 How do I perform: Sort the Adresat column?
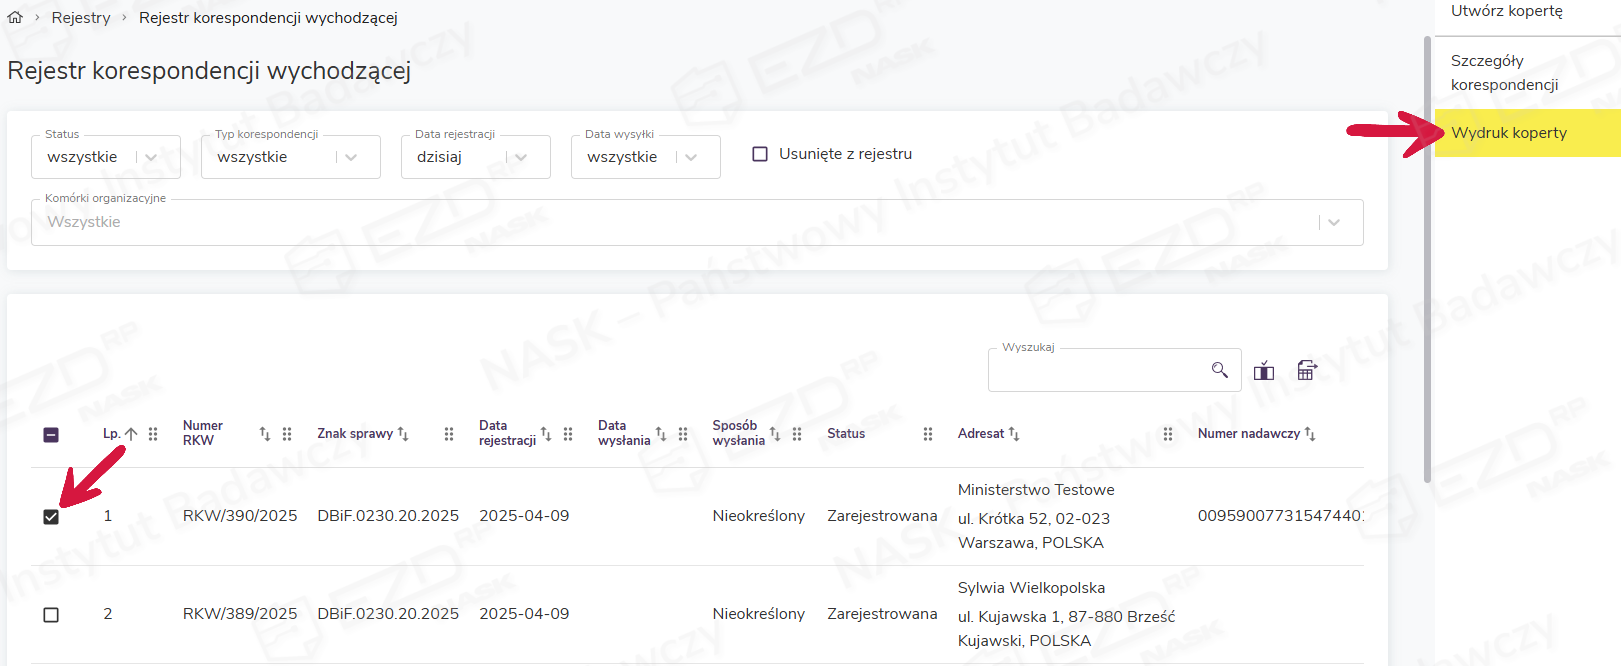(x=1014, y=434)
